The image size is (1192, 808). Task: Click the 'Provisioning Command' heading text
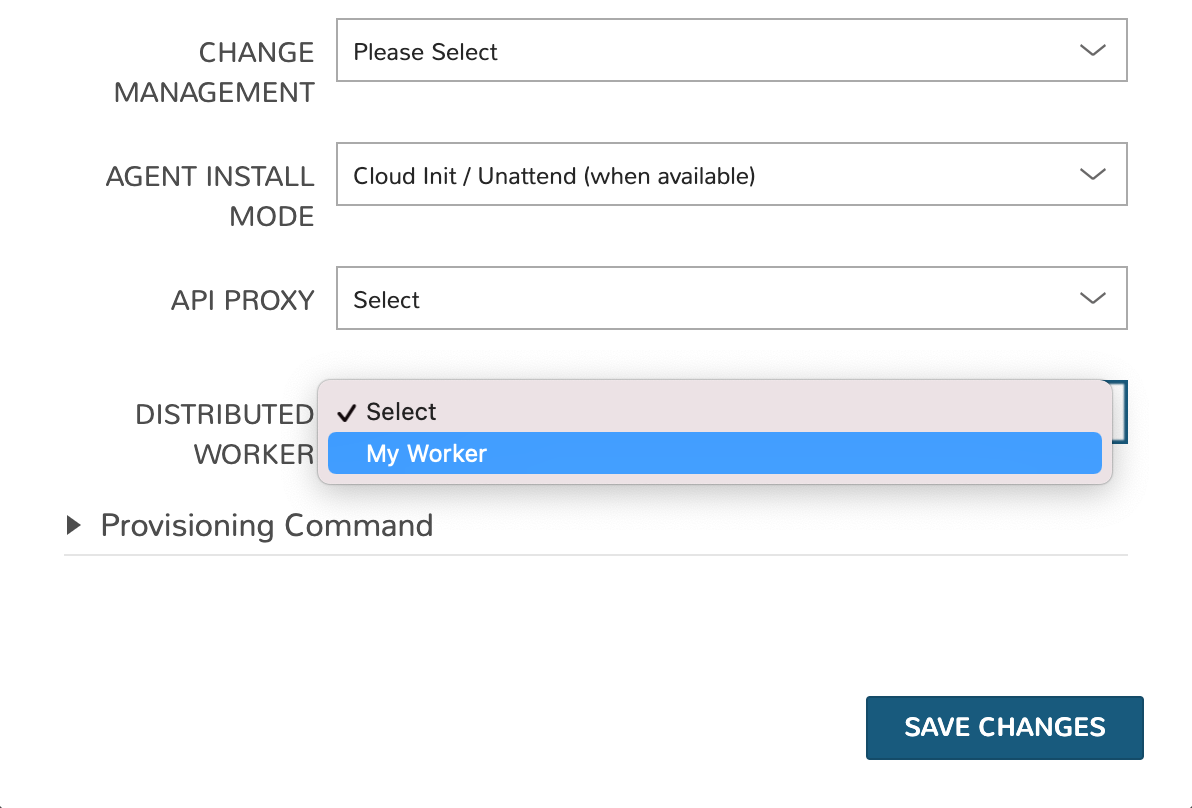pyautogui.click(x=267, y=525)
